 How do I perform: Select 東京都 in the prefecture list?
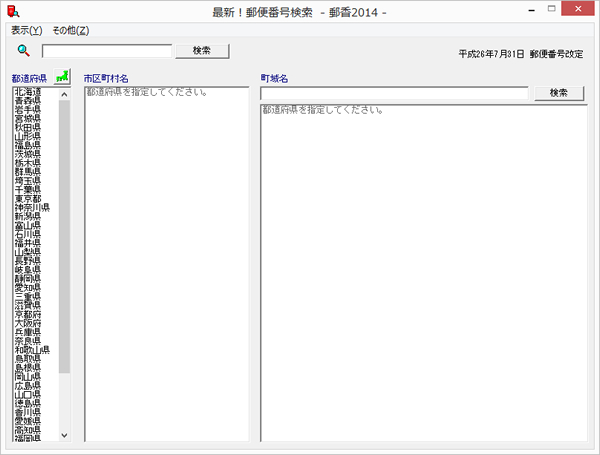[28, 198]
